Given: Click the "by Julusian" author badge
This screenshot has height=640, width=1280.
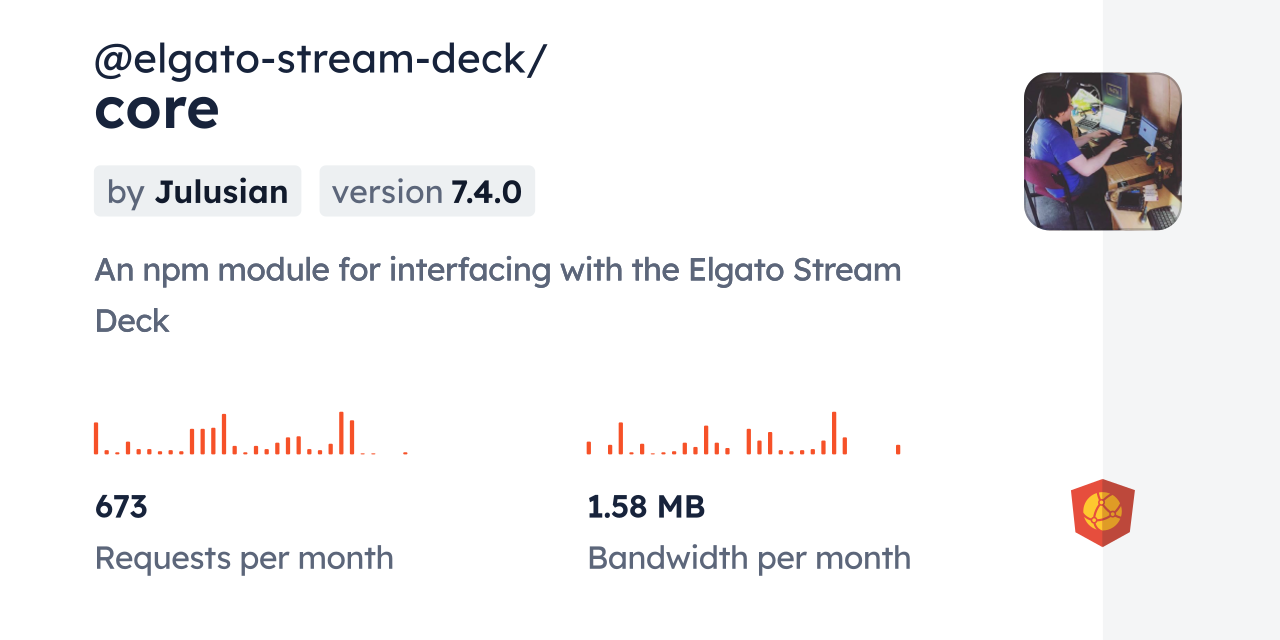Looking at the screenshot, I should 197,191.
